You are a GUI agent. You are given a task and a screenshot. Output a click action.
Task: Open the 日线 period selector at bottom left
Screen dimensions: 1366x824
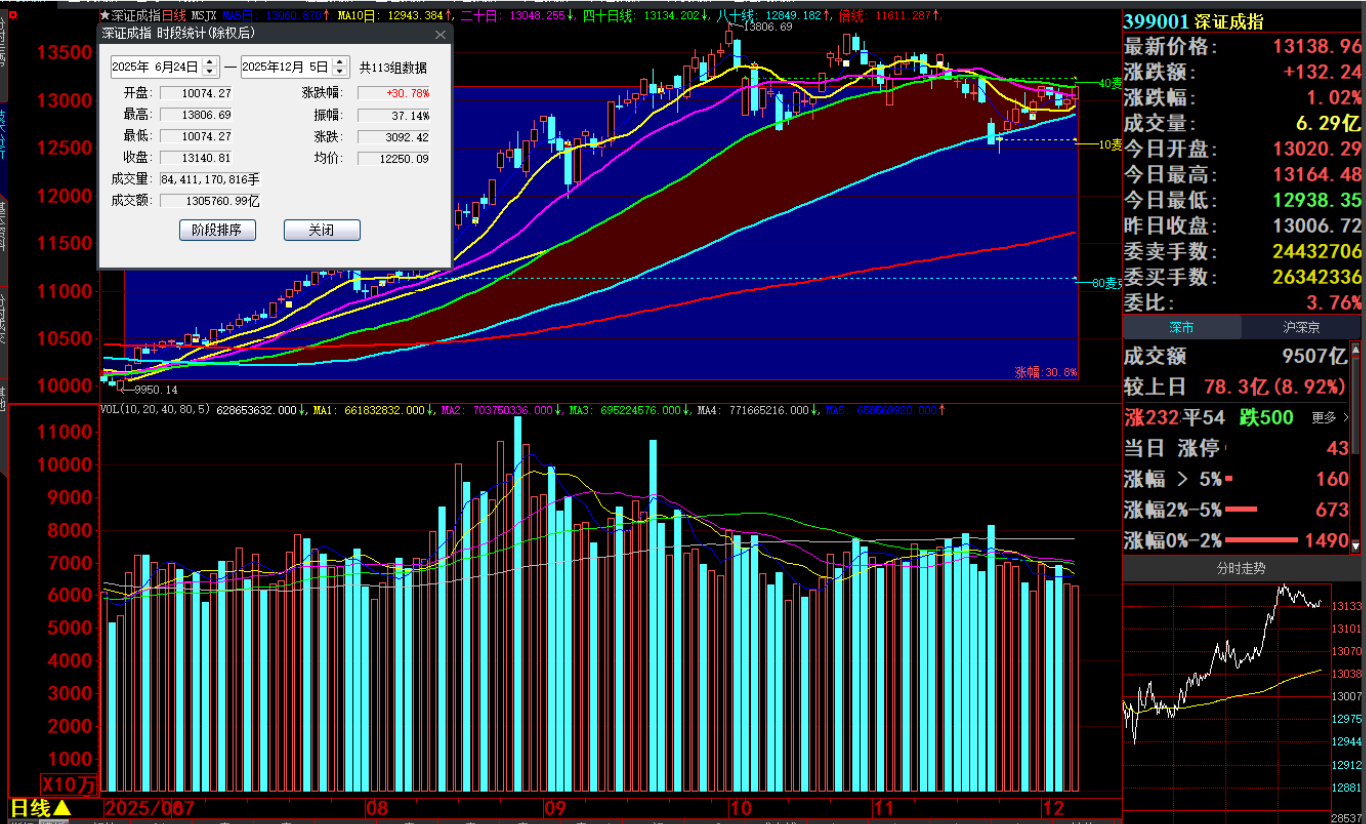(40, 808)
